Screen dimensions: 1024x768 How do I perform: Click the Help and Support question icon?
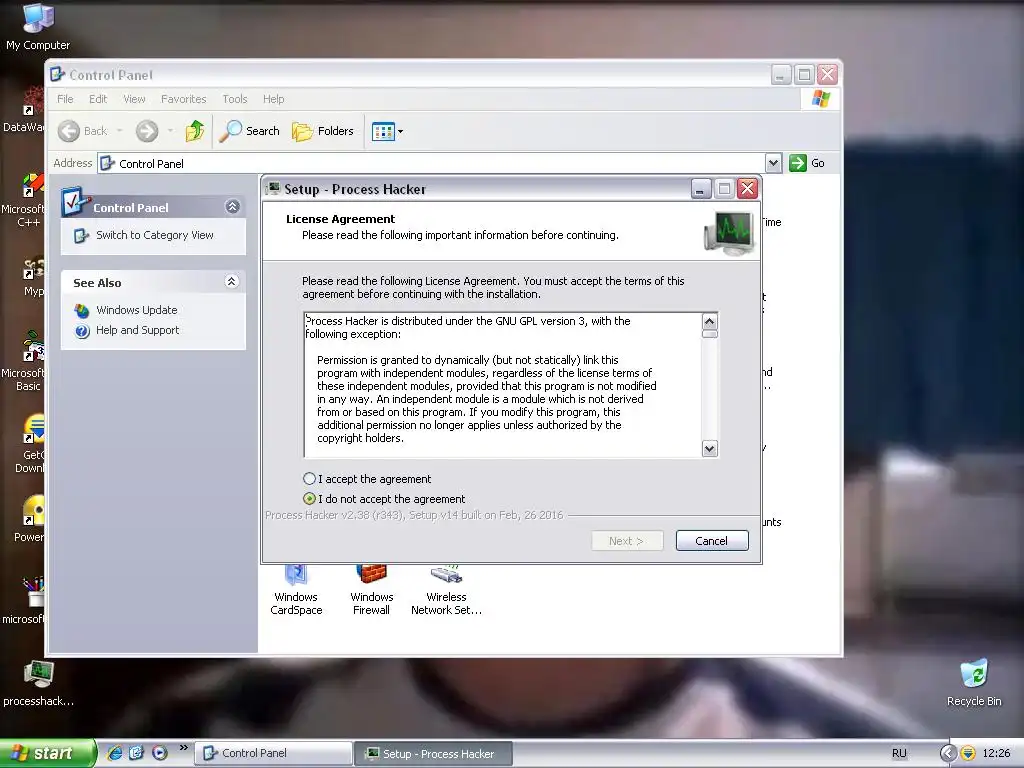tap(82, 331)
